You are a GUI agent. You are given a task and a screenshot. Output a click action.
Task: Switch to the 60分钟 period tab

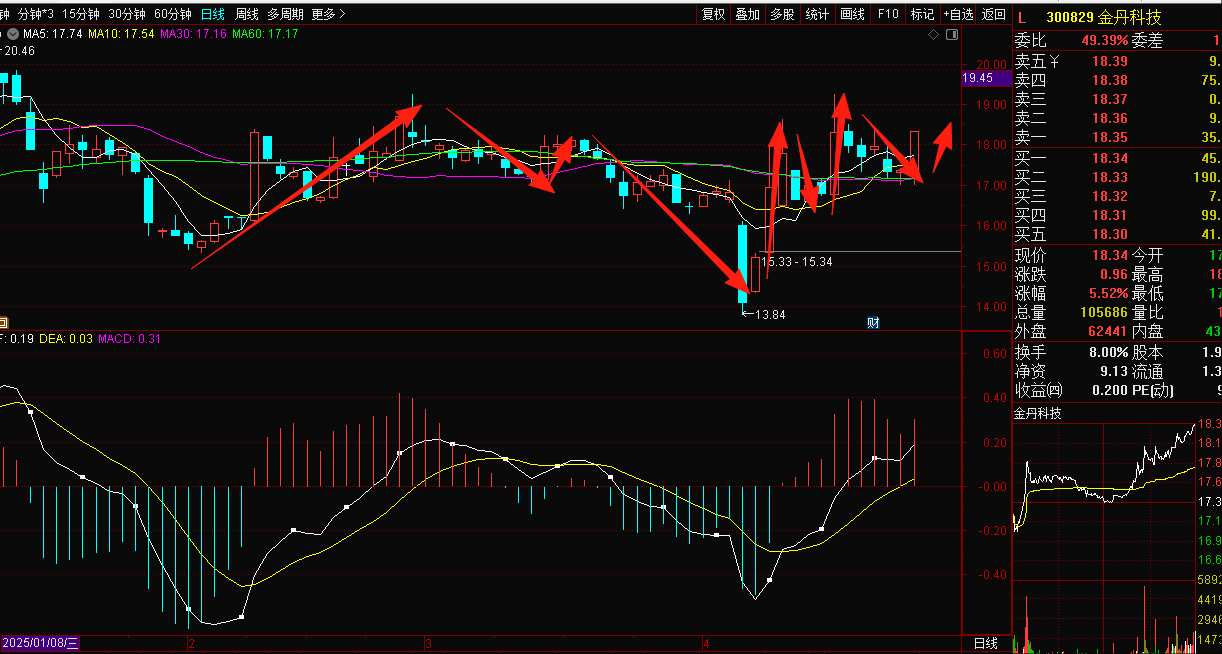[173, 14]
